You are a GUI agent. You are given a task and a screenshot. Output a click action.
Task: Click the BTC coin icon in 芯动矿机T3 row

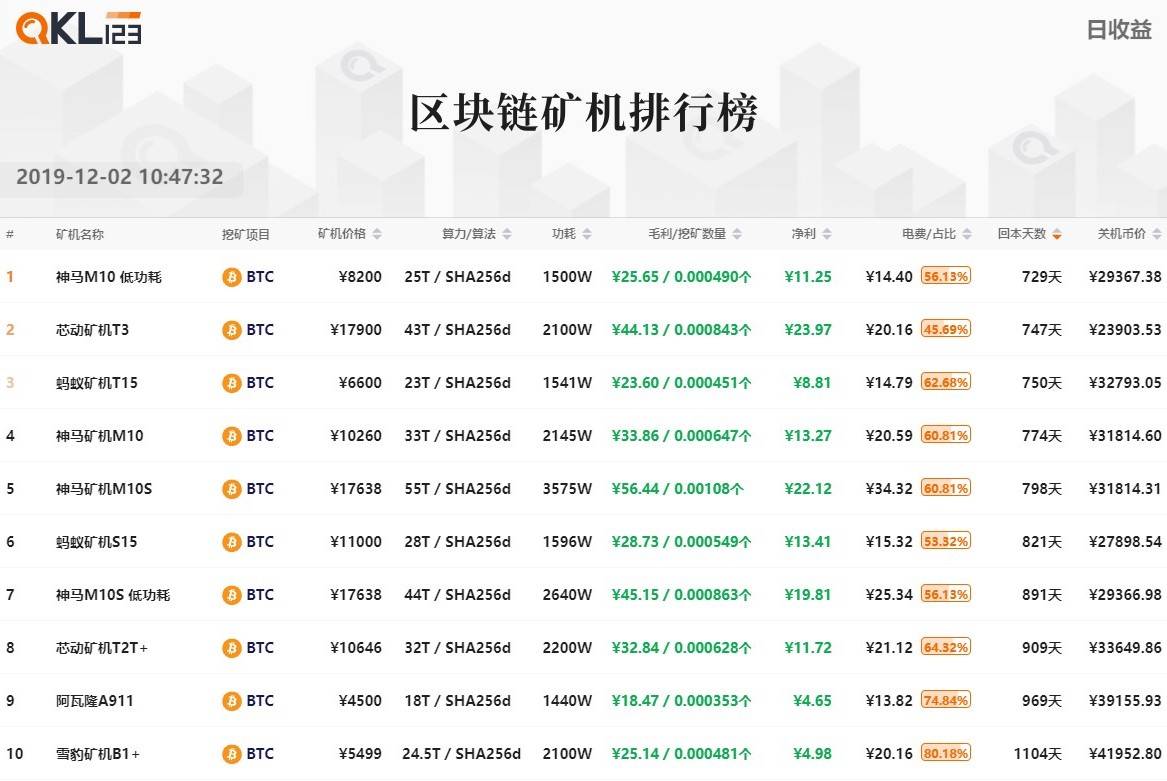231,330
